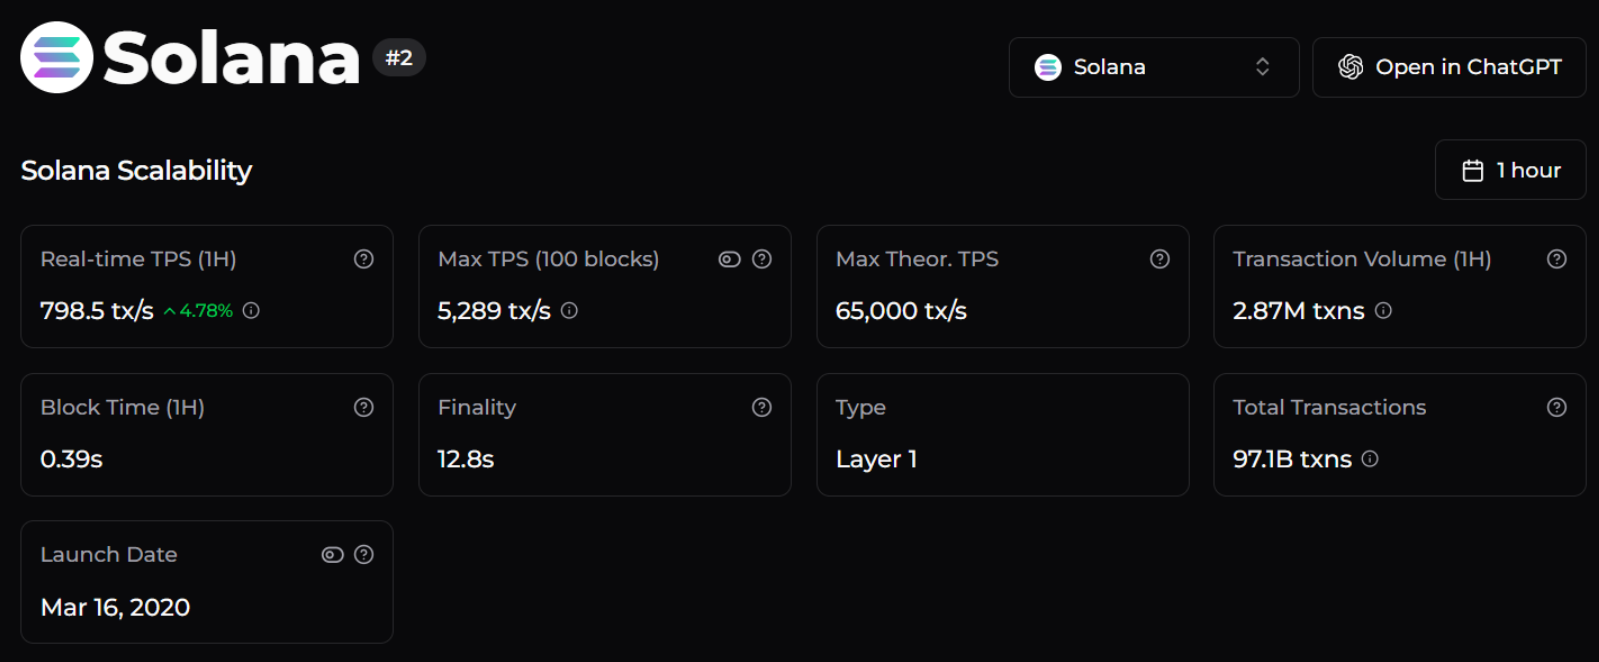Open the 1 hour time range dropdown
This screenshot has width=1599, height=662.
tap(1510, 170)
